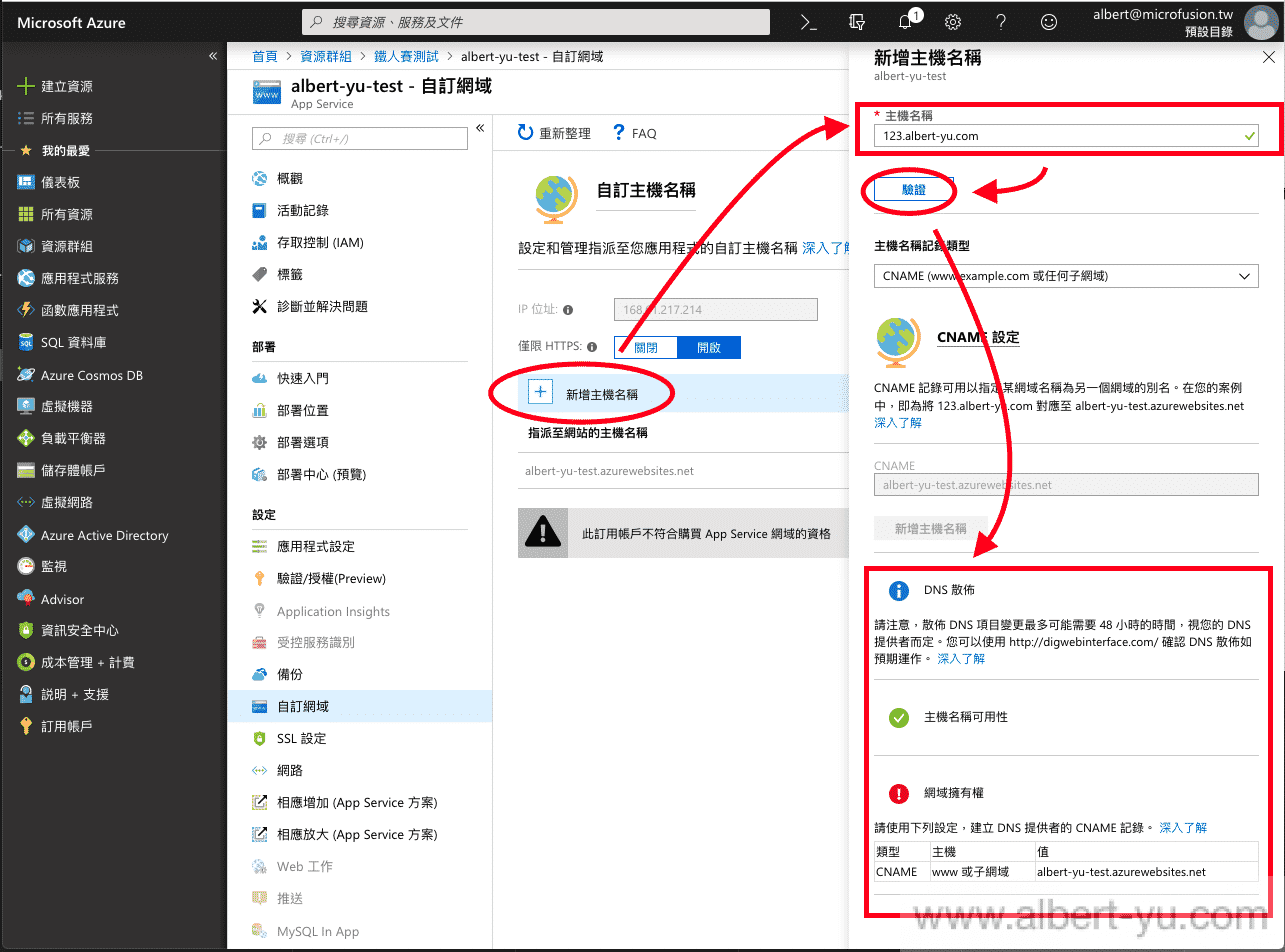Viewport: 1285px width, 952px height.
Task: Click the resource menu search box
Action: pyautogui.click(x=359, y=138)
